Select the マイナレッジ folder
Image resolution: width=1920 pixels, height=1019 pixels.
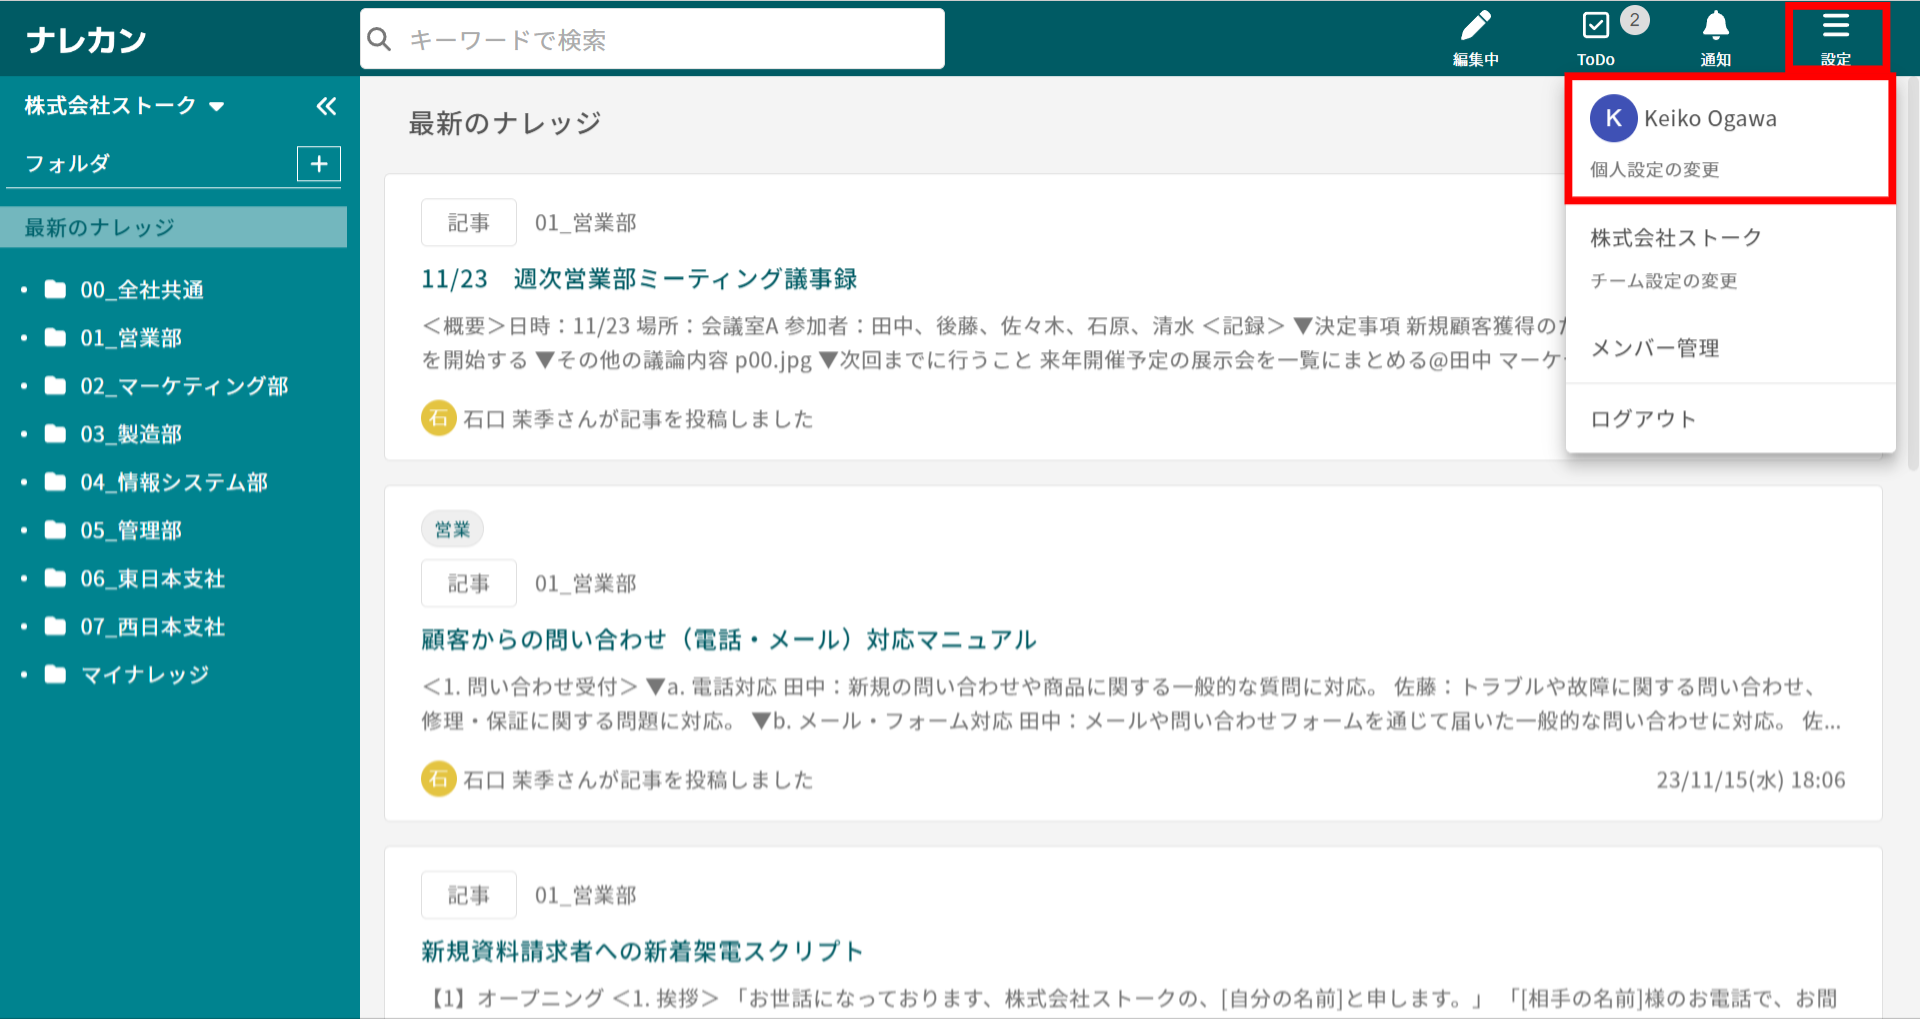point(145,675)
